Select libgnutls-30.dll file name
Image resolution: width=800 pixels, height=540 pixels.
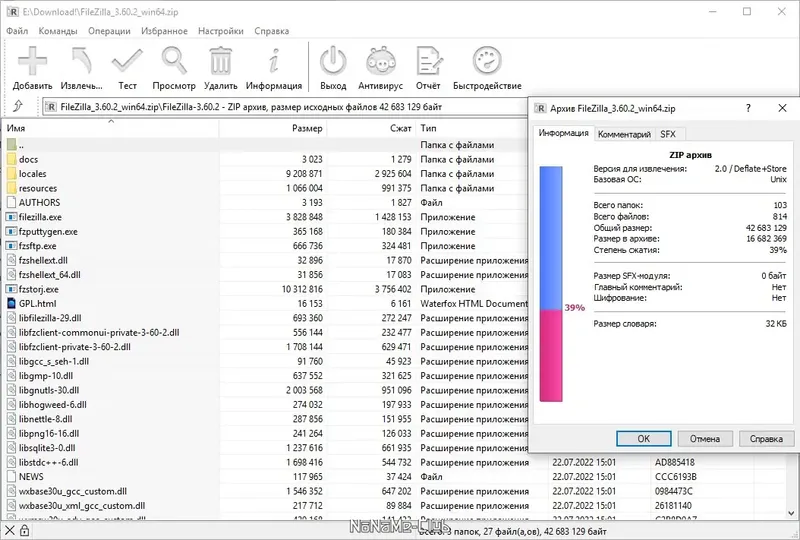pos(49,390)
